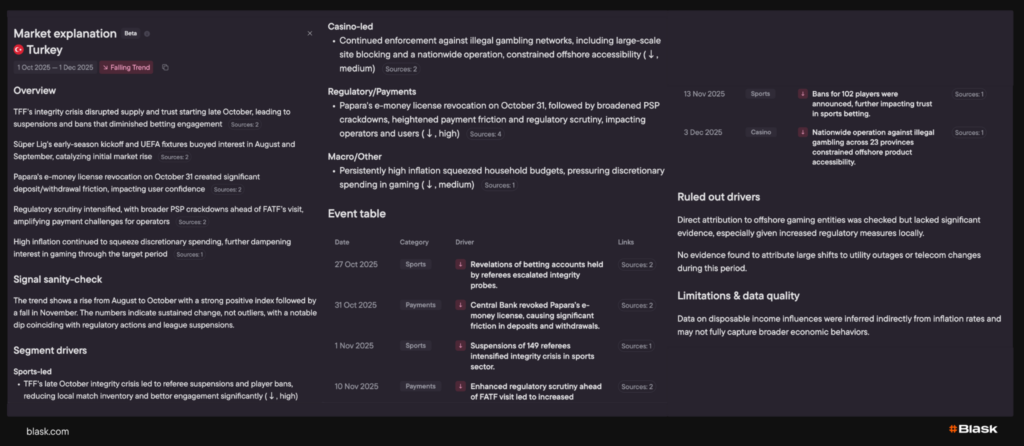This screenshot has height=446, width=1024.
Task: Click down-arrow icon on 13 Nov 2025 event
Action: (802, 94)
